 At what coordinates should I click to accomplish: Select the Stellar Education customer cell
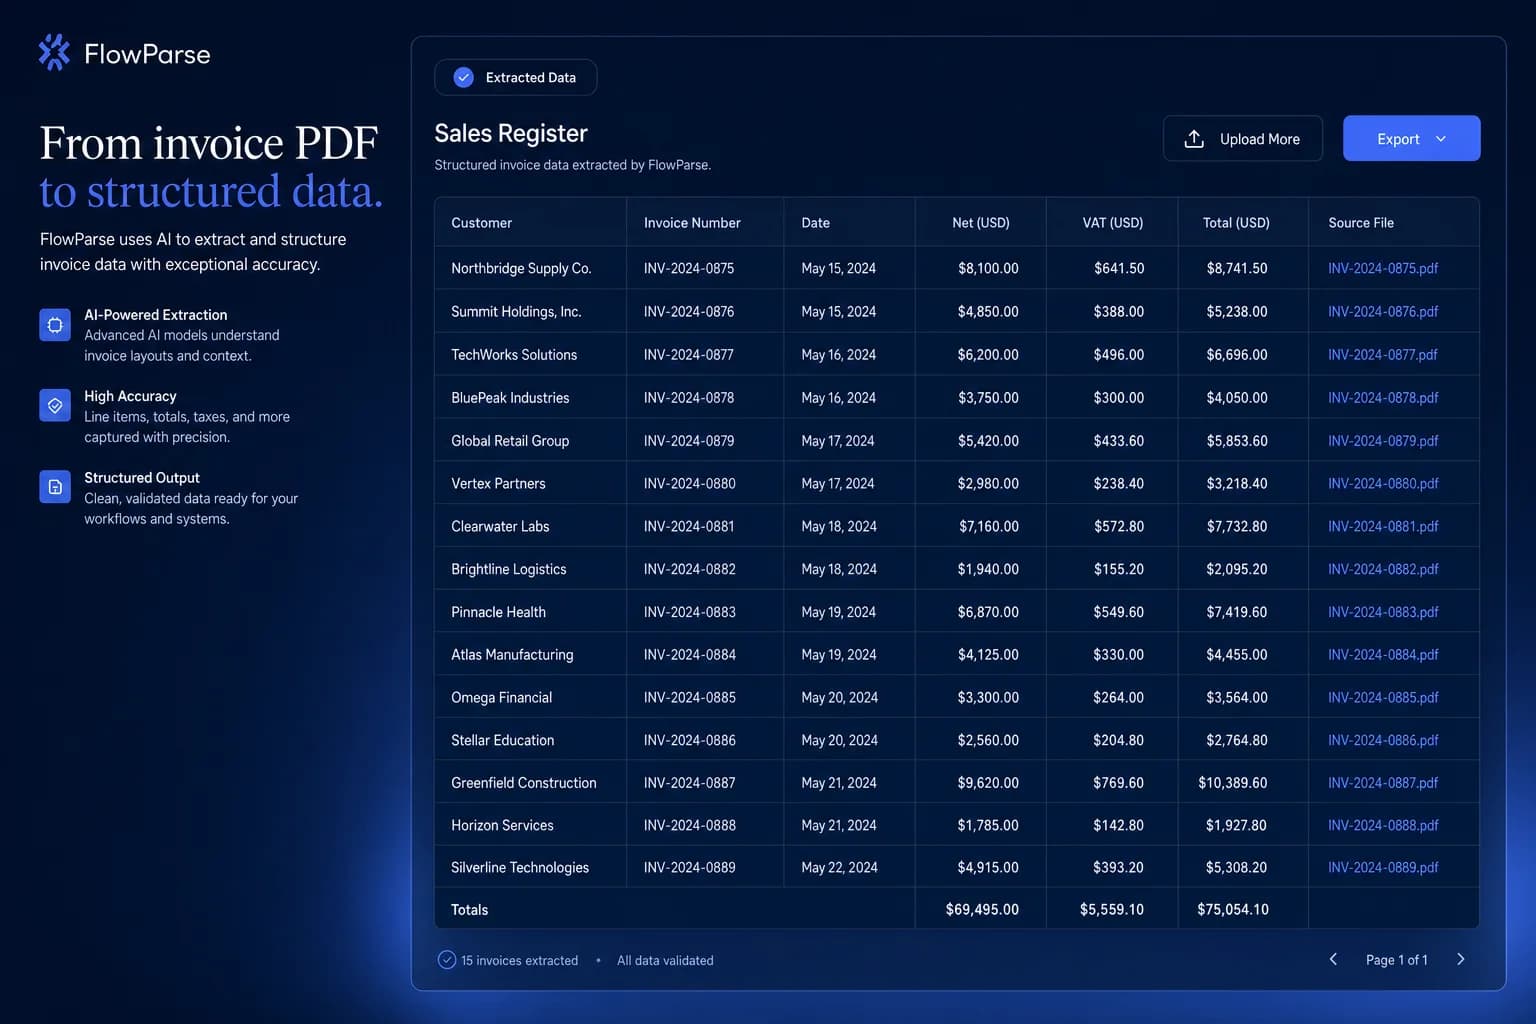[530, 740]
